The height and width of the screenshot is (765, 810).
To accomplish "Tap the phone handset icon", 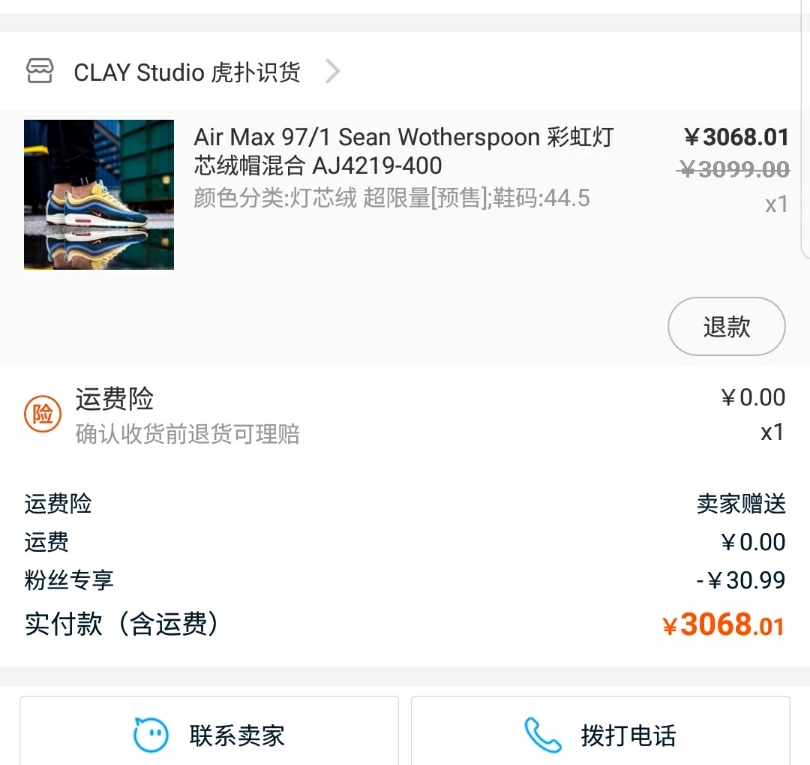I will pos(543,735).
